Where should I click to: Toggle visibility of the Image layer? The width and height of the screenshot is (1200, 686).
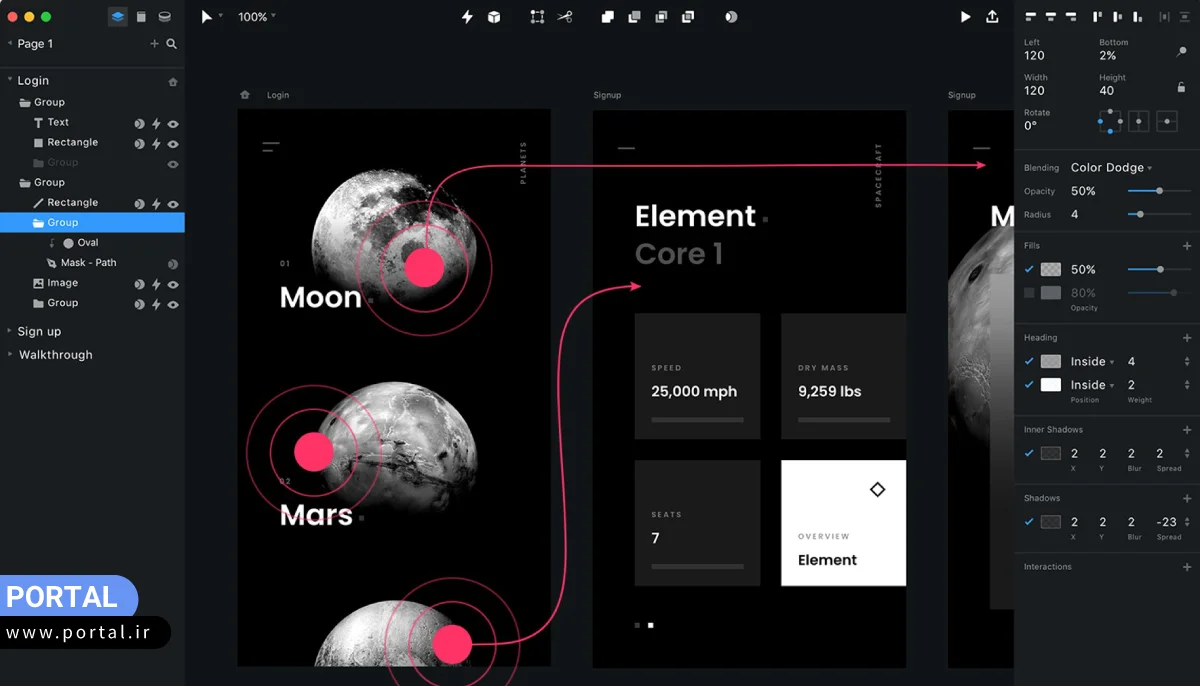tap(173, 284)
